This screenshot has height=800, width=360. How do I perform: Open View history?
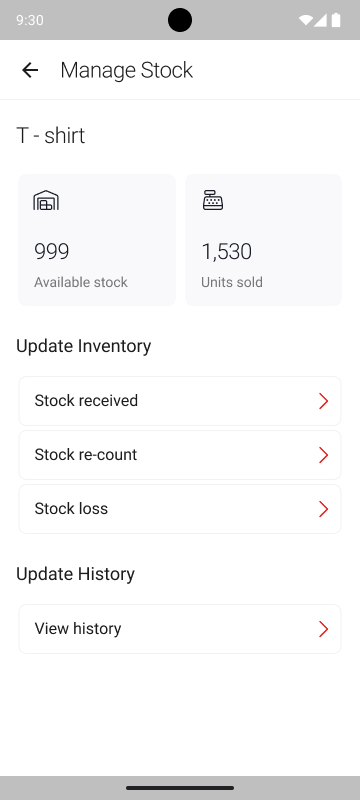[180, 629]
